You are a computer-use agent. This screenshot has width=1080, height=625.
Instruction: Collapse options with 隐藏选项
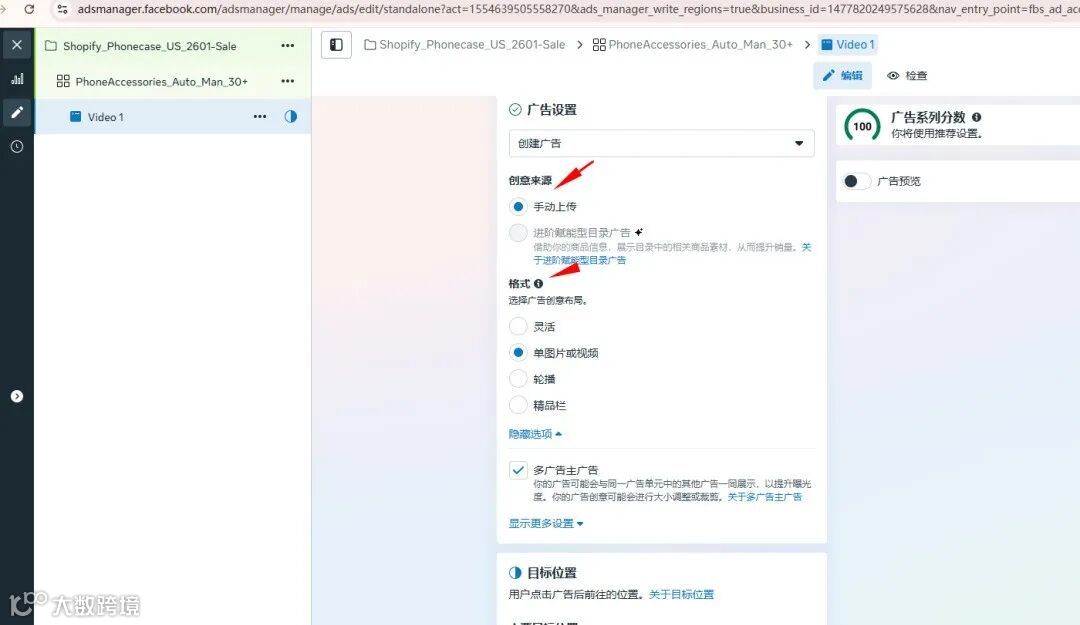pyautogui.click(x=535, y=434)
